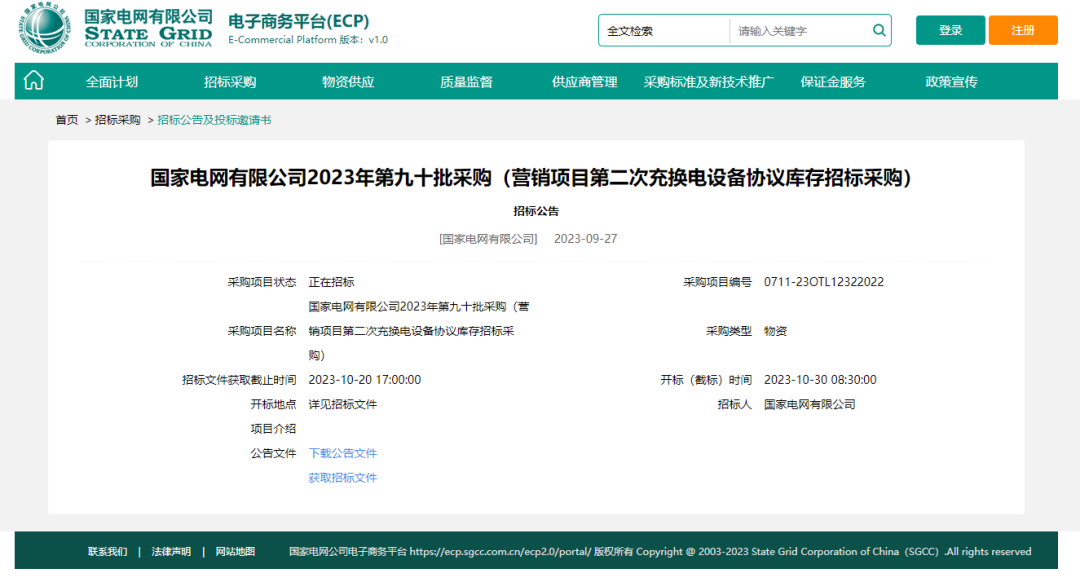Click 网站地图 in the footer
This screenshot has height=582, width=1080.
235,552
